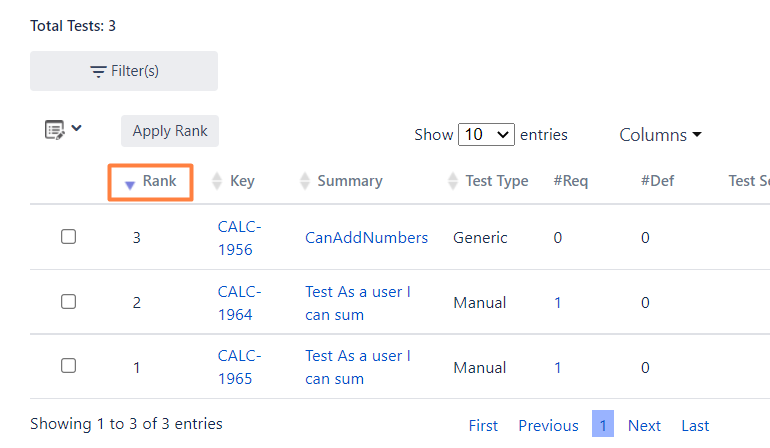Click the Key column sort icon
The height and width of the screenshot is (448, 770).
pos(217,181)
